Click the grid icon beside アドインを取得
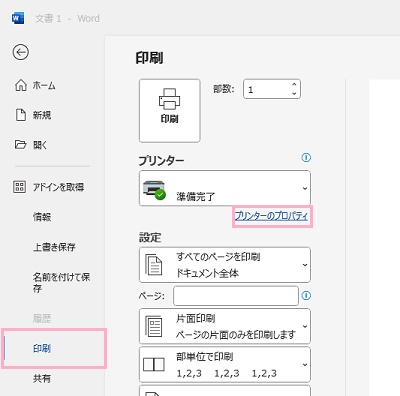 [19, 187]
